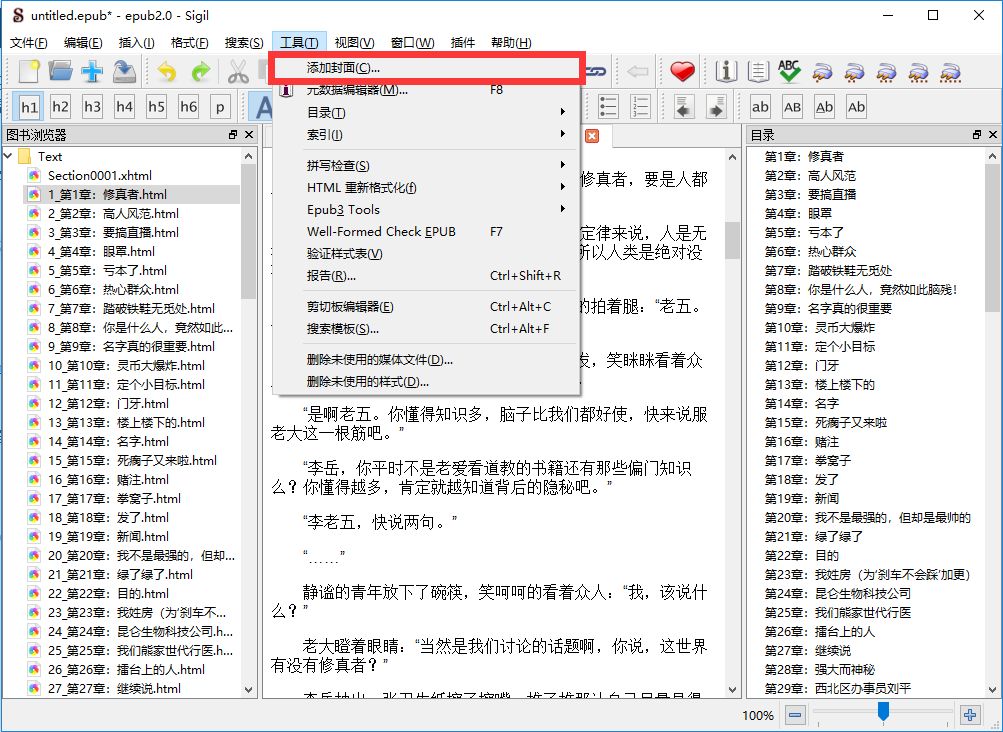Collapse the Text folder in book browser

click(x=8, y=156)
